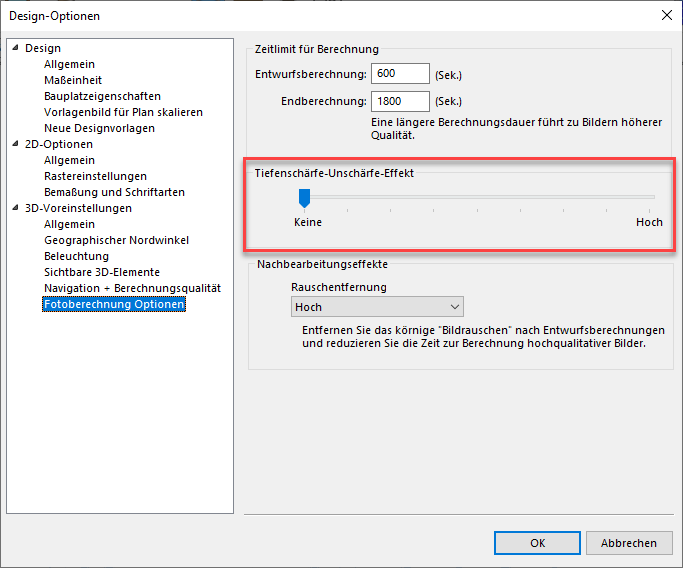Click the Endberechnung input field
Screen dimensions: 683x568
tap(399, 101)
